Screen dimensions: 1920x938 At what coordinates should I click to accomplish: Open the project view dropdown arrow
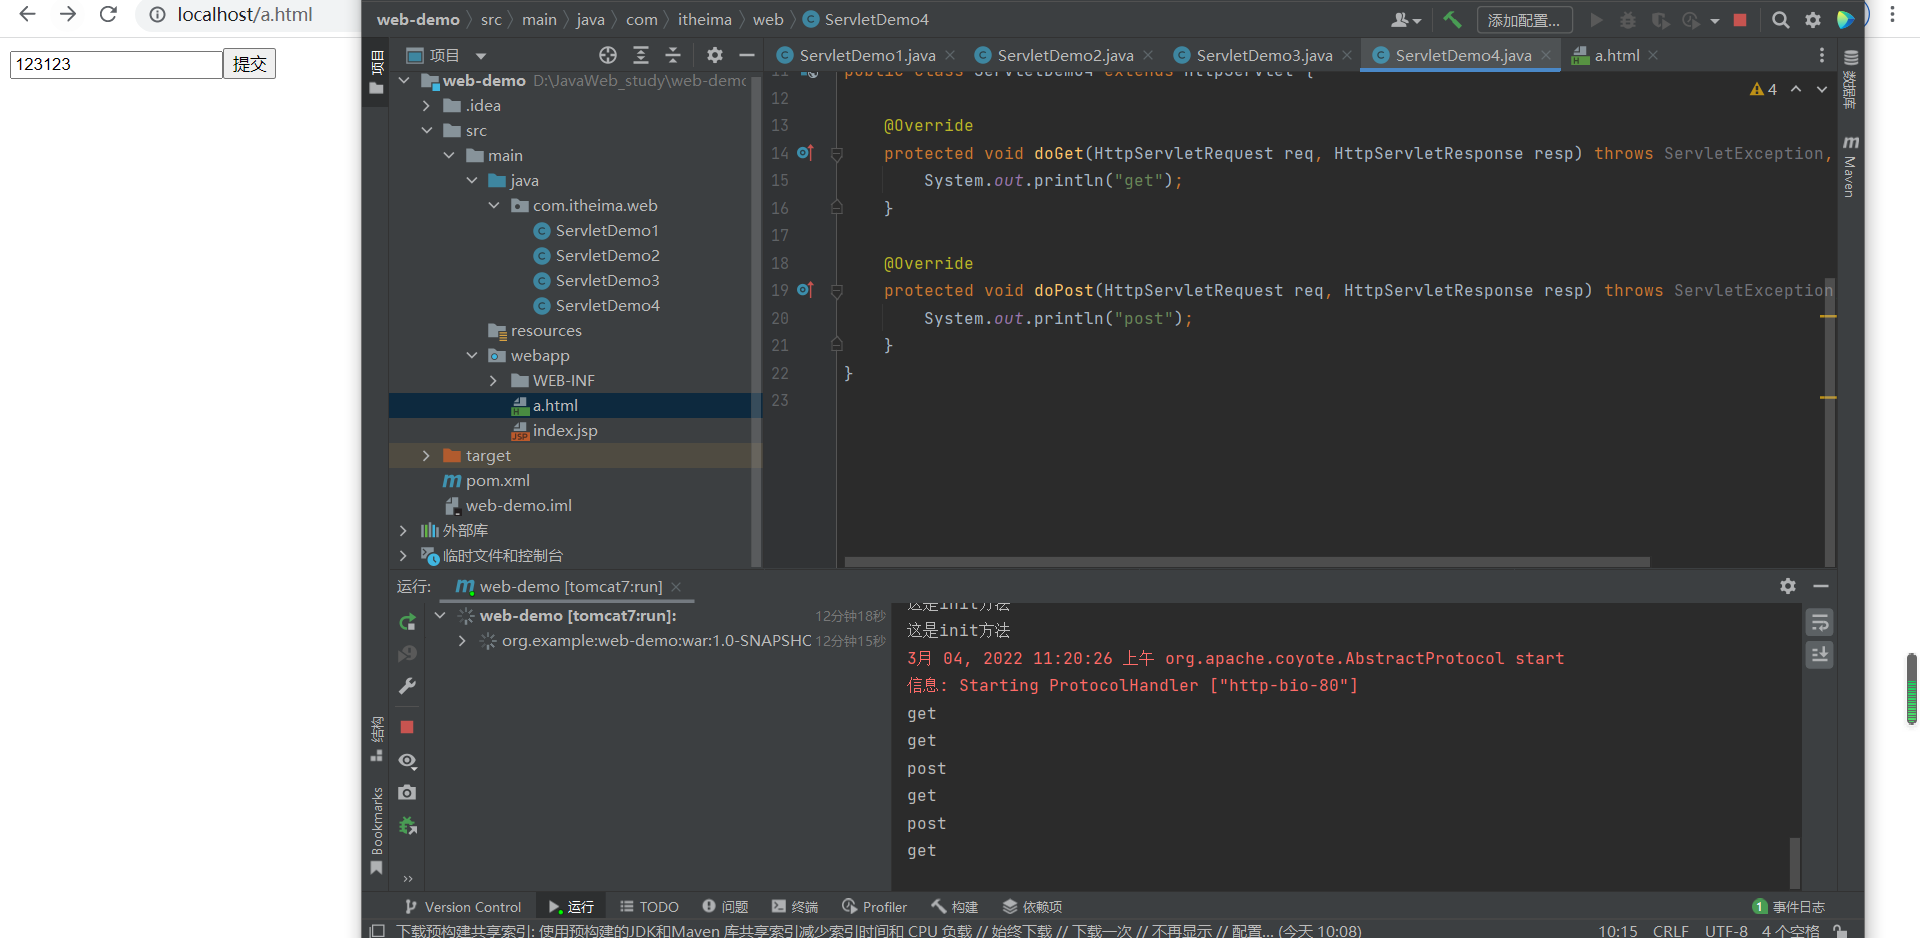coord(481,56)
